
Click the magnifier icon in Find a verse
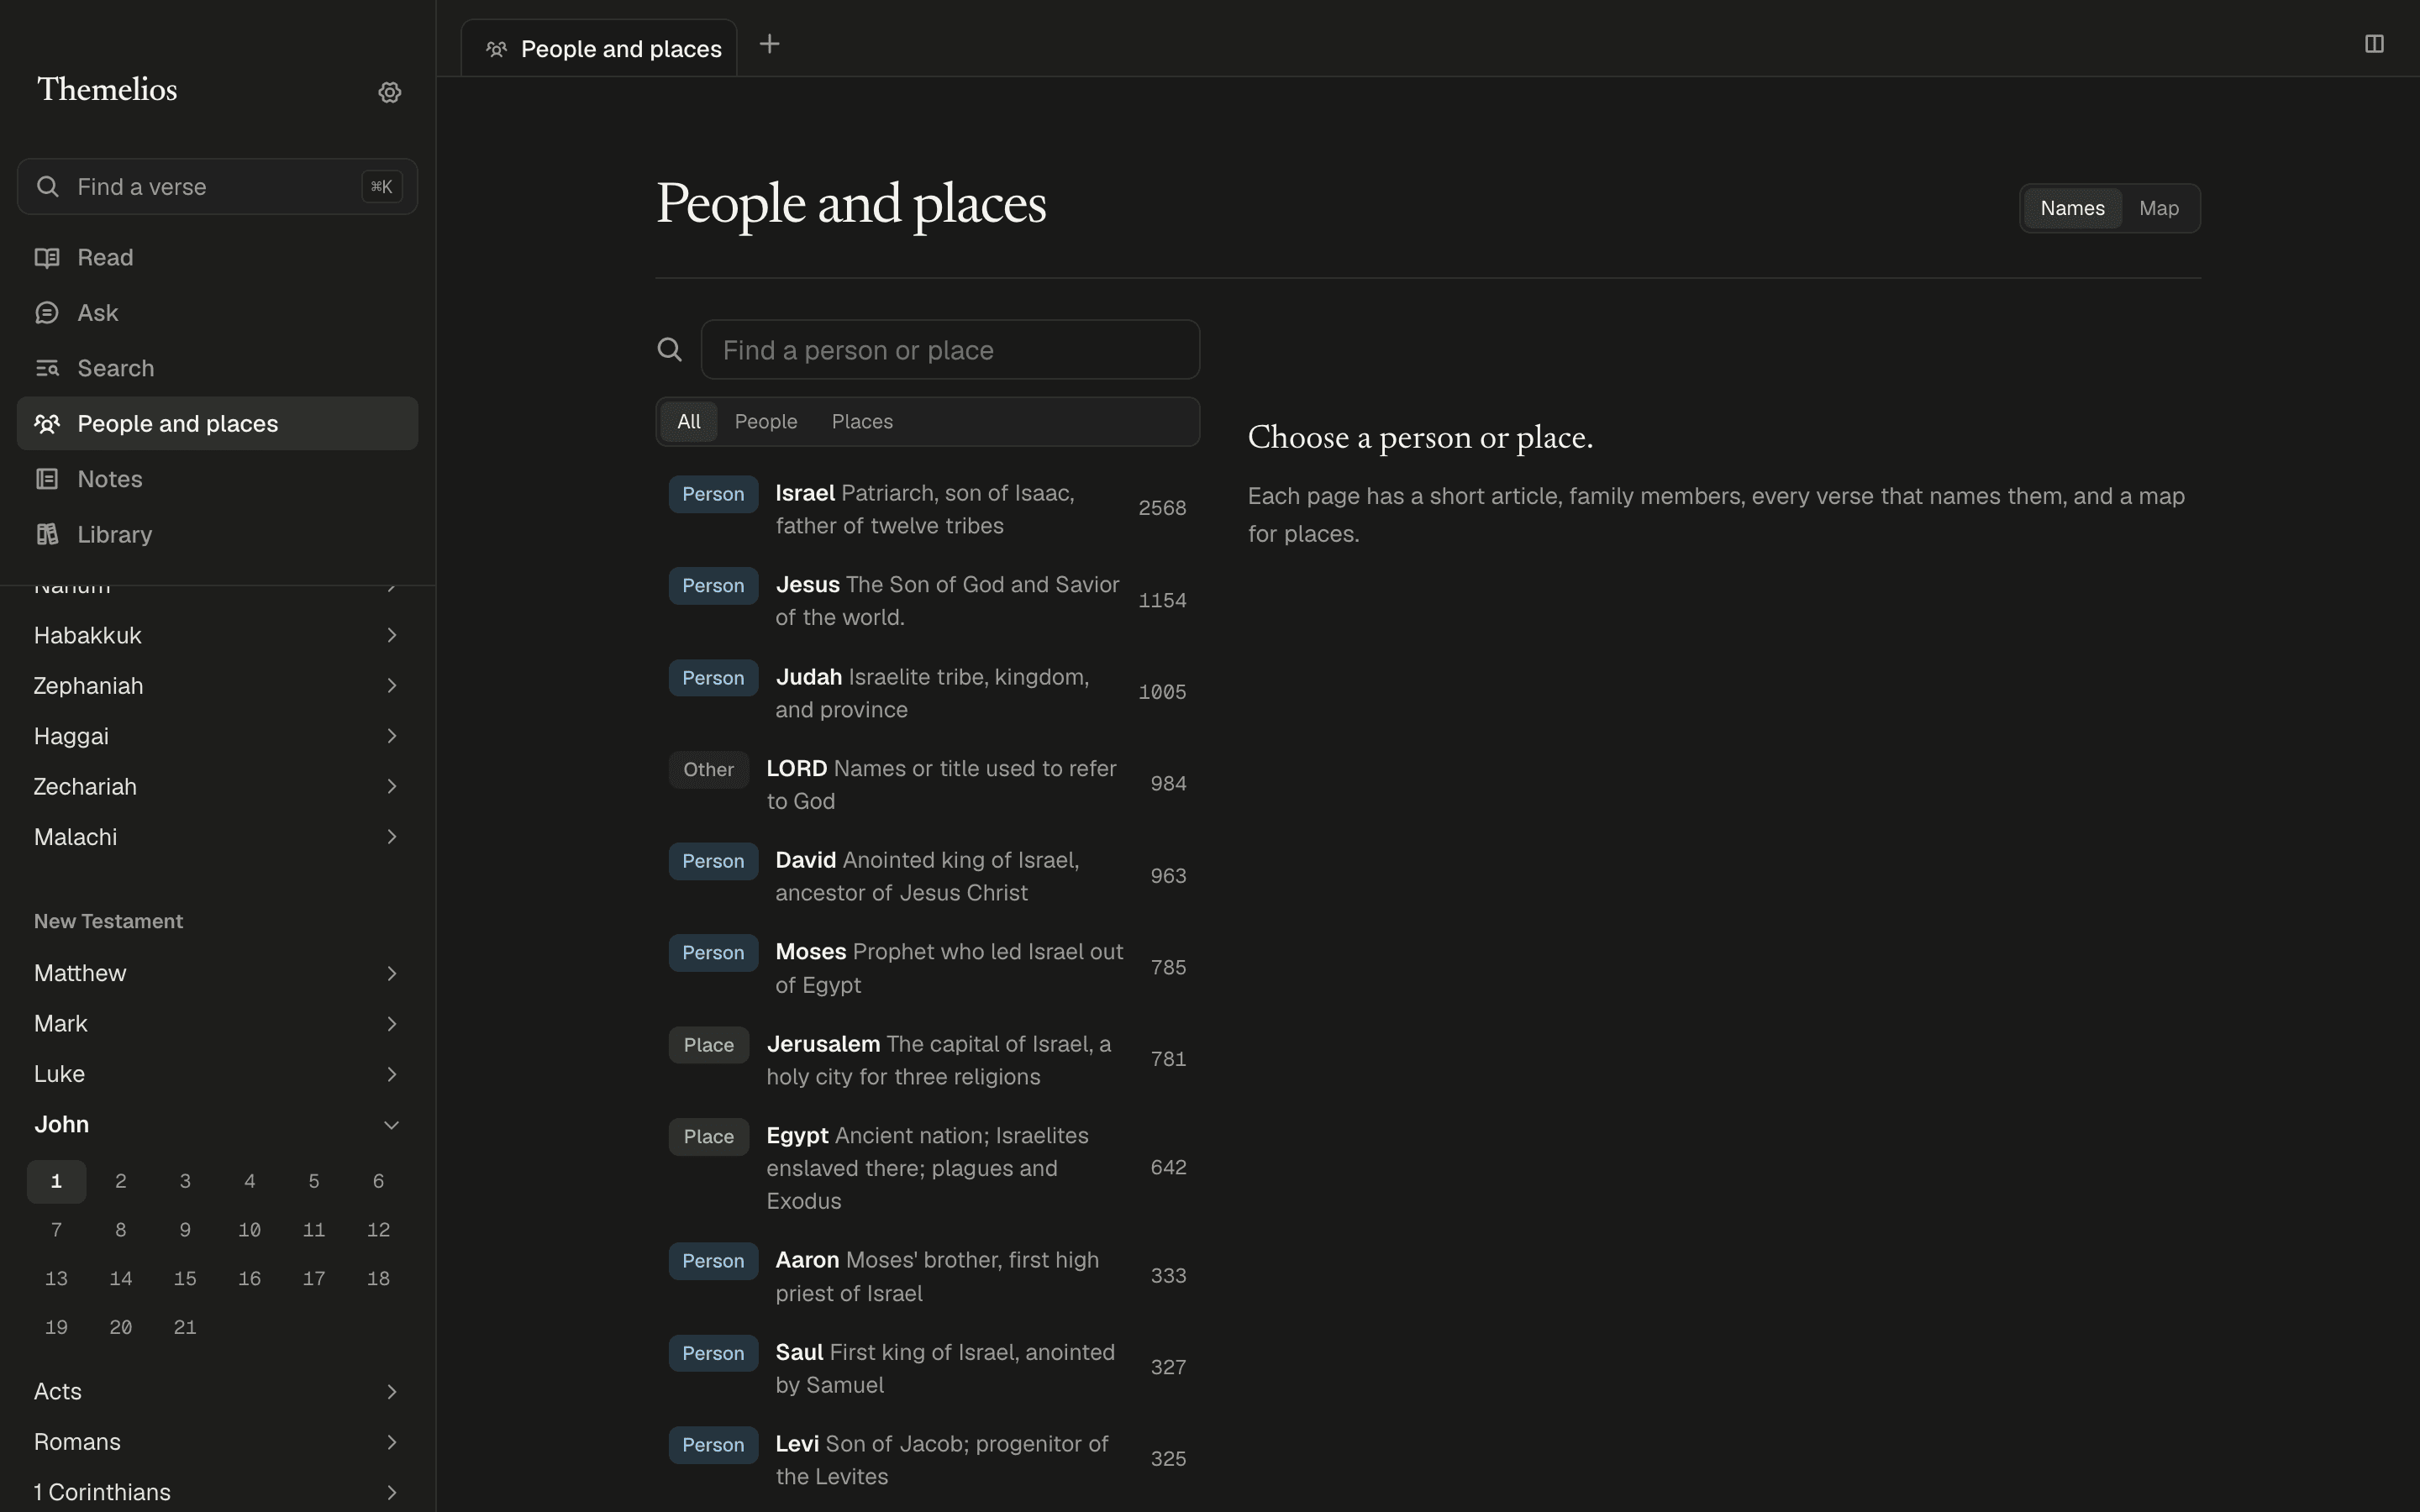(47, 186)
